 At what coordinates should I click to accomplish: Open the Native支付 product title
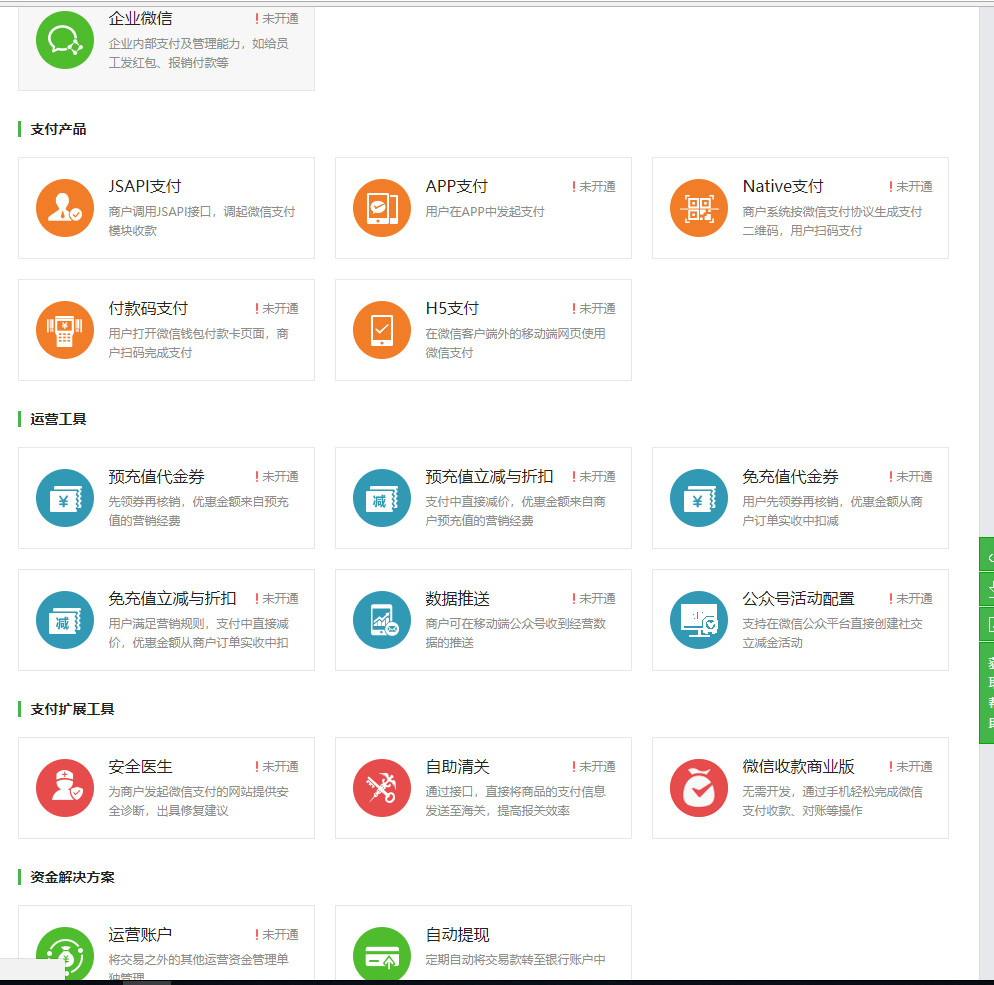[x=783, y=186]
